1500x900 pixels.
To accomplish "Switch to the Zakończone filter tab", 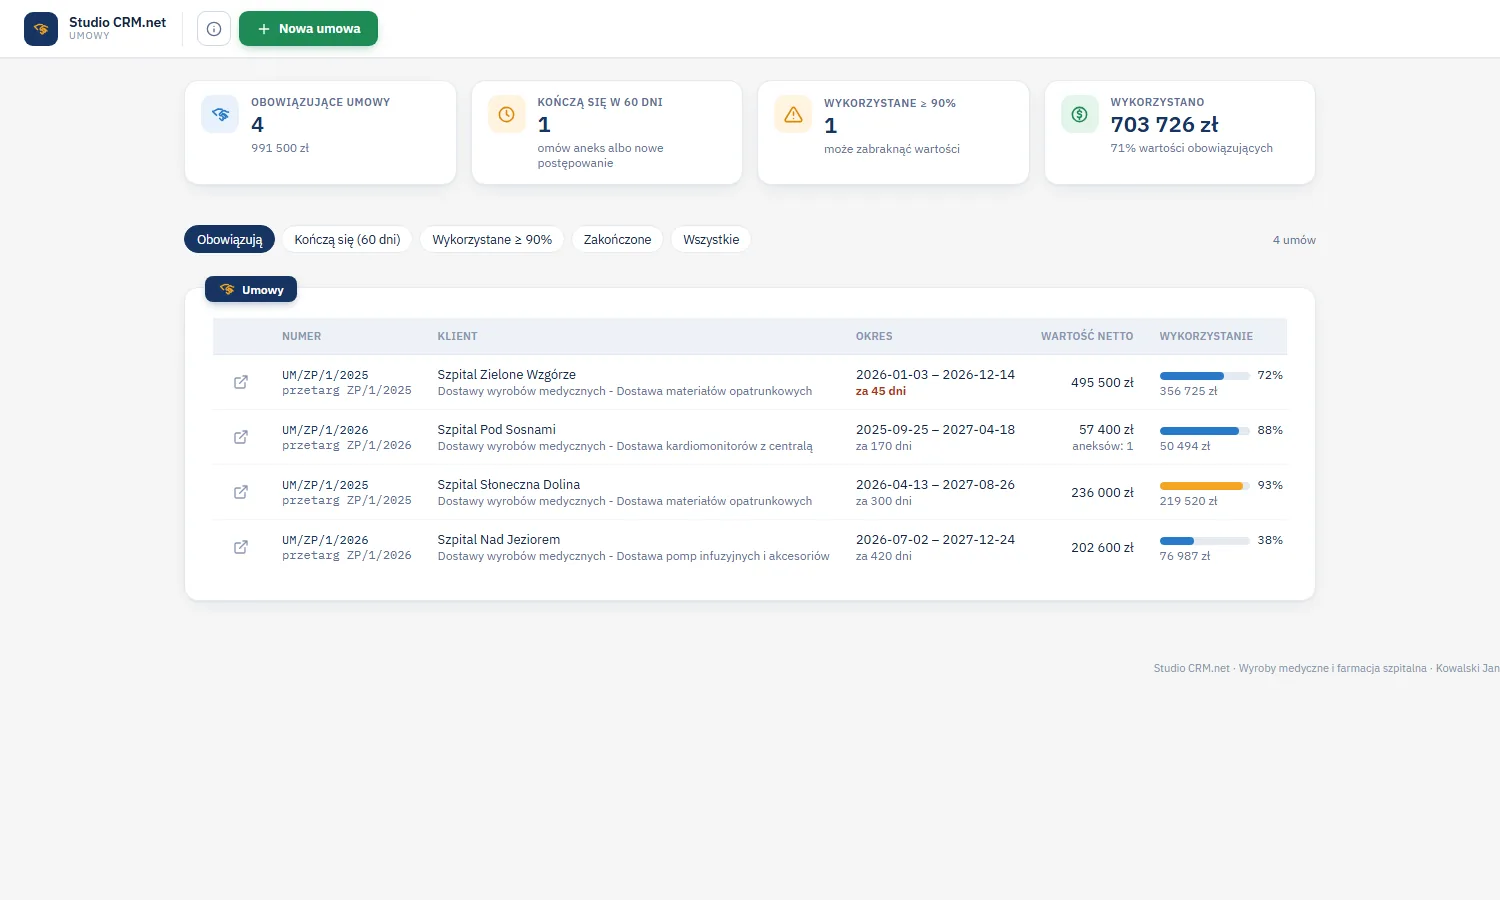I will coord(617,239).
